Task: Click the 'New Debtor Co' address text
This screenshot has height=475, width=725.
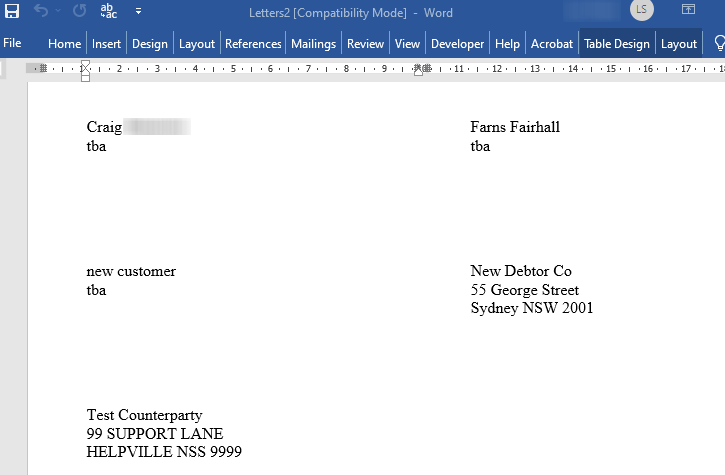Action: point(521,271)
